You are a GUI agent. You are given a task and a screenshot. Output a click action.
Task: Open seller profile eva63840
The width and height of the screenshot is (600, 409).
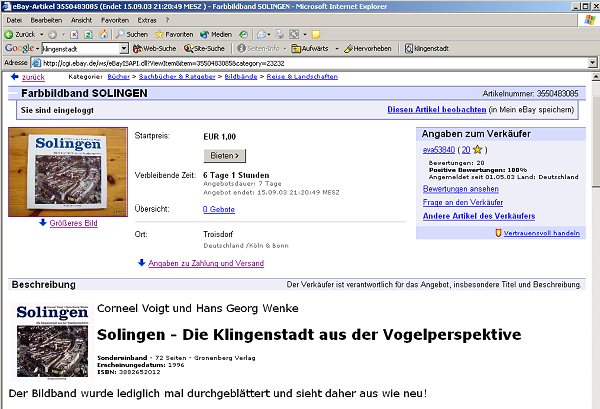click(439, 150)
